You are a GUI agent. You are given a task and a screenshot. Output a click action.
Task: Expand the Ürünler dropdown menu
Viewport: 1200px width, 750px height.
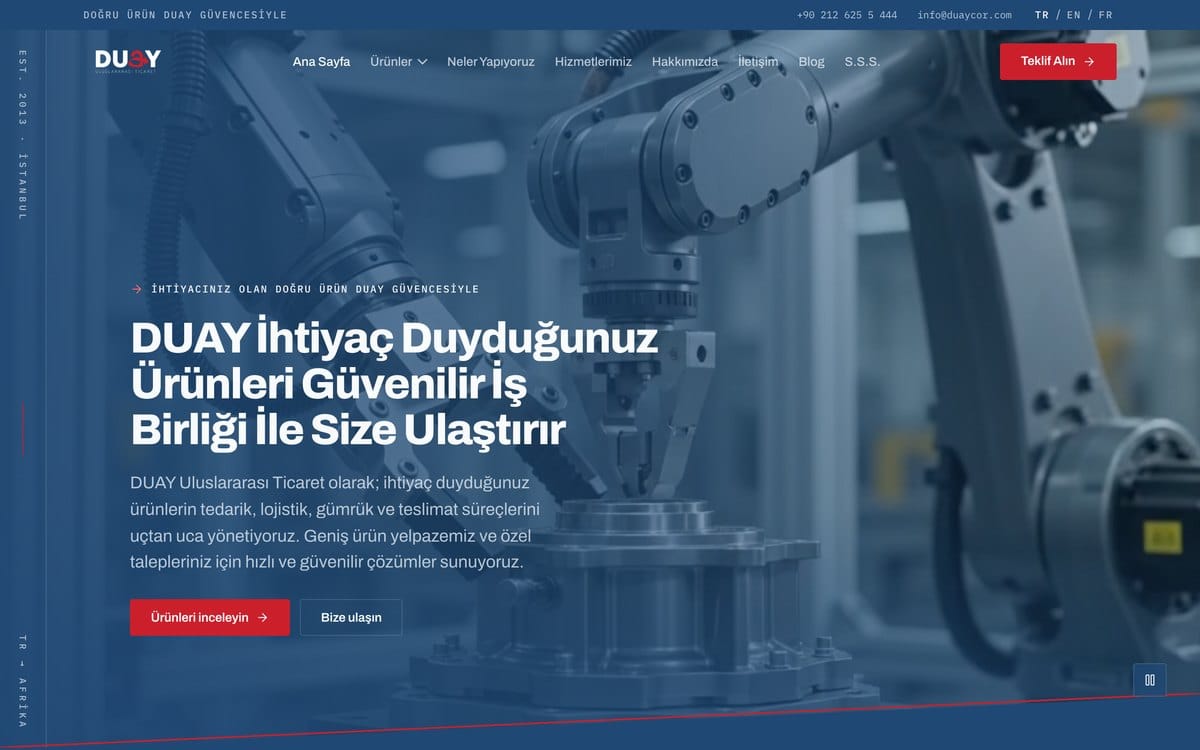tap(398, 62)
